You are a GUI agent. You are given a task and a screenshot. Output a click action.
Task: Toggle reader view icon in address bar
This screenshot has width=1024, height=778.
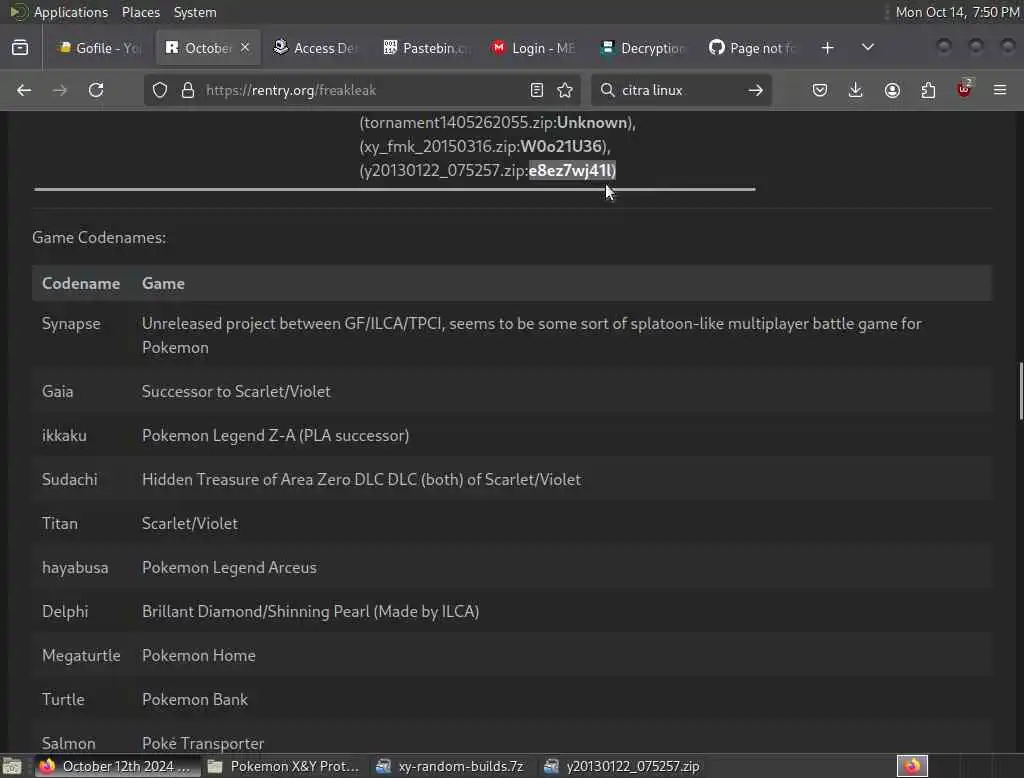[537, 90]
